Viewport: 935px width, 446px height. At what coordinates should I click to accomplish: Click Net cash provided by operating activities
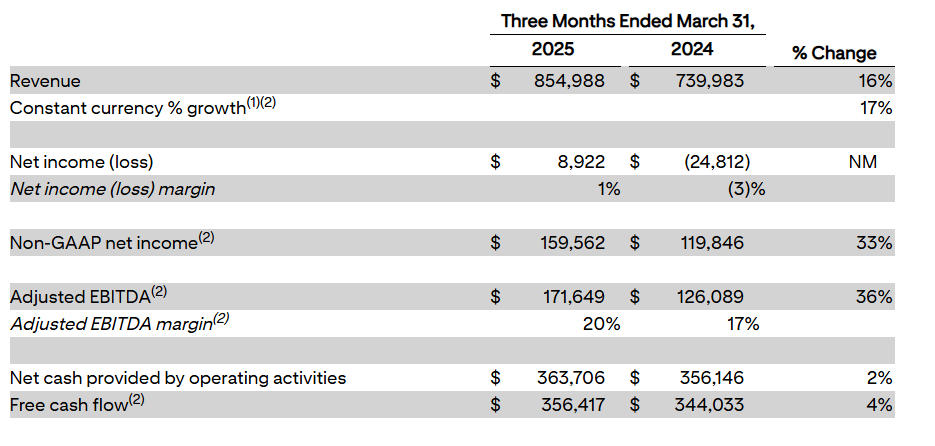click(177, 378)
